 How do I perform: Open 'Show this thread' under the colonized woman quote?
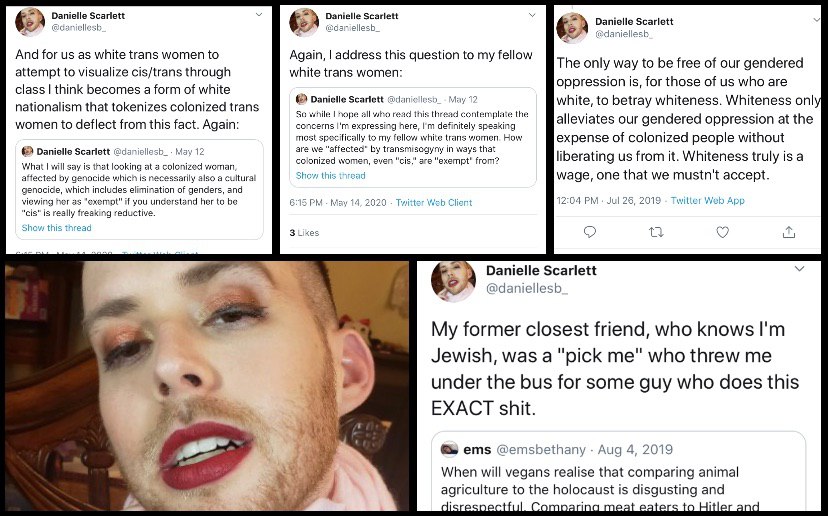click(57, 228)
